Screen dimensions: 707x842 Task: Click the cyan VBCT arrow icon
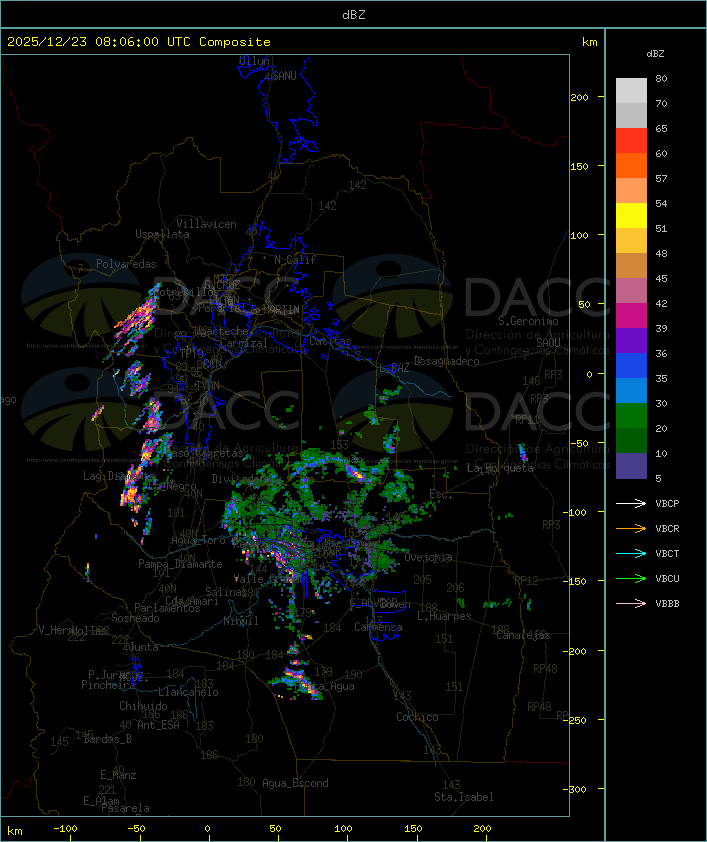(631, 554)
